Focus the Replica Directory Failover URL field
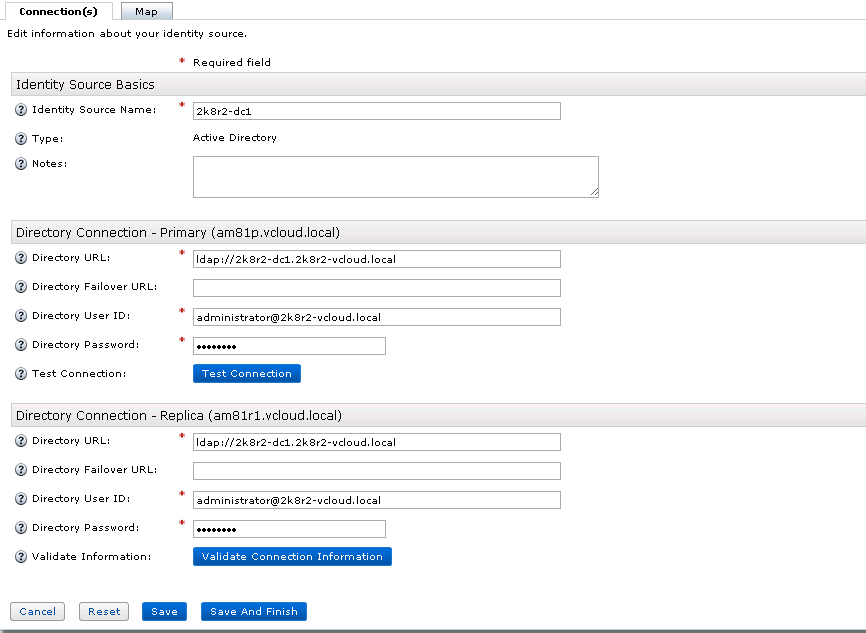This screenshot has width=866, height=633. (376, 471)
